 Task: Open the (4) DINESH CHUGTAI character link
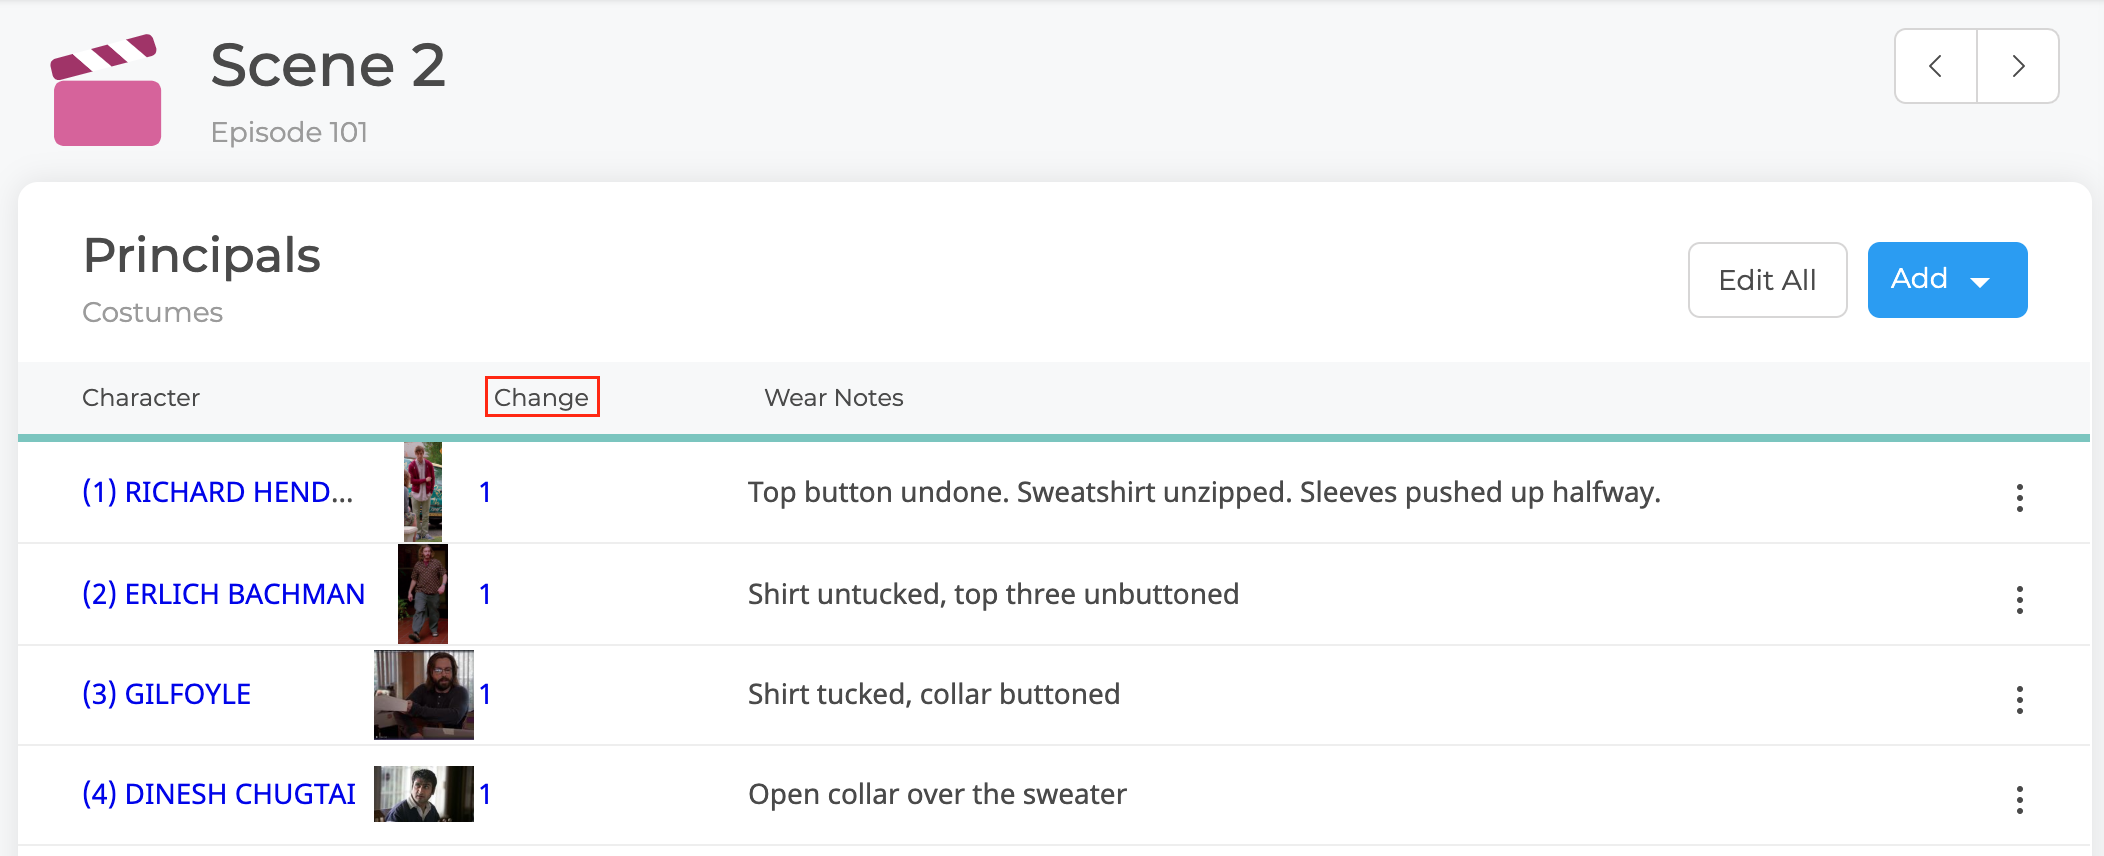[x=219, y=794]
